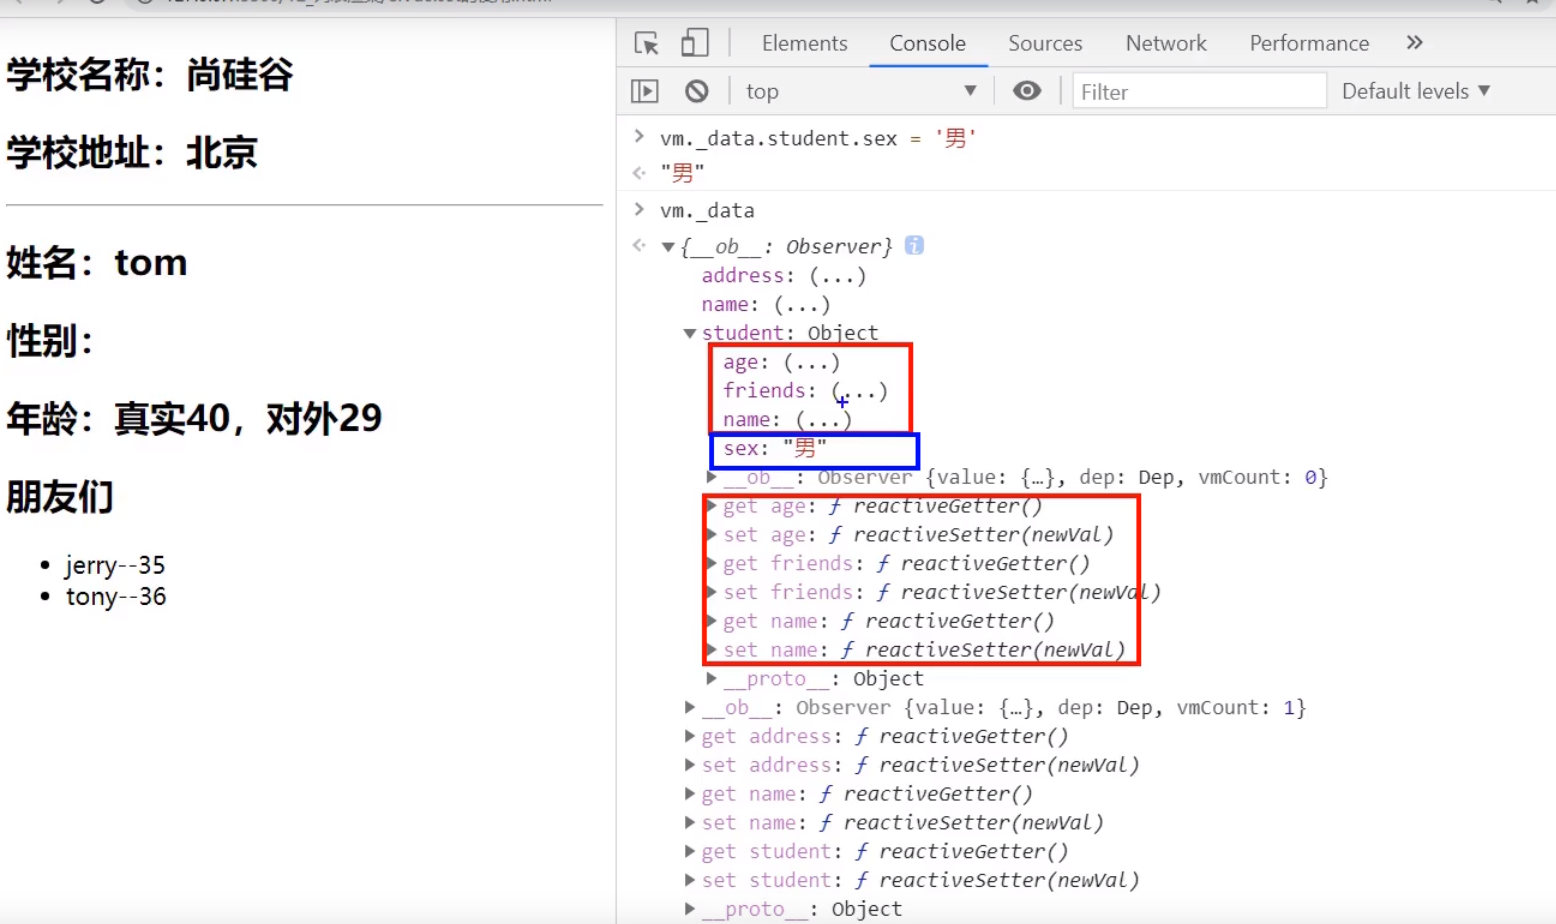The width and height of the screenshot is (1556, 924).
Task: Open the Elements tab
Action: 804,43
